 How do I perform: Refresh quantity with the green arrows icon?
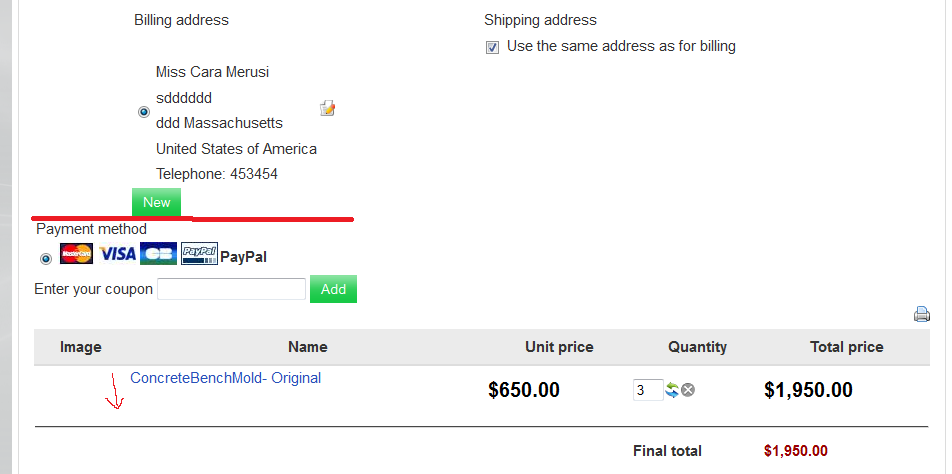pos(672,390)
